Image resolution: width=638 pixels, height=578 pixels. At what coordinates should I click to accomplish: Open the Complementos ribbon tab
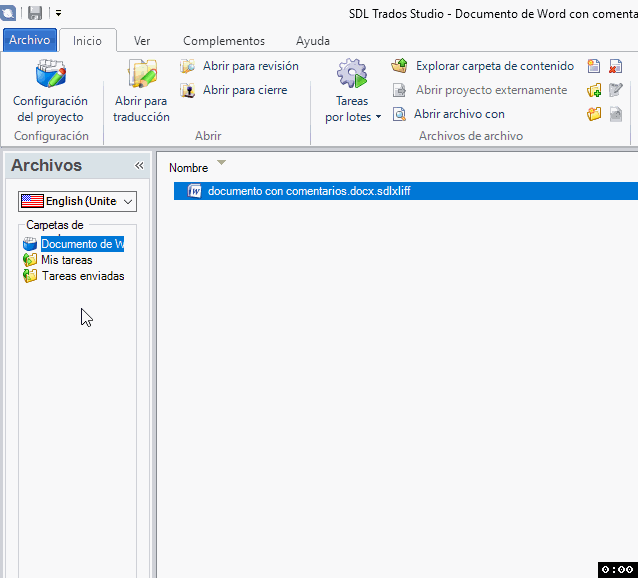[224, 41]
